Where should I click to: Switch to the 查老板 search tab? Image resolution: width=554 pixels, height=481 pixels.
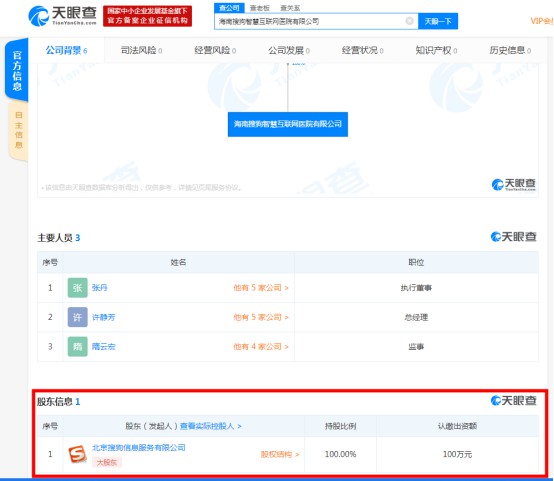pos(260,8)
